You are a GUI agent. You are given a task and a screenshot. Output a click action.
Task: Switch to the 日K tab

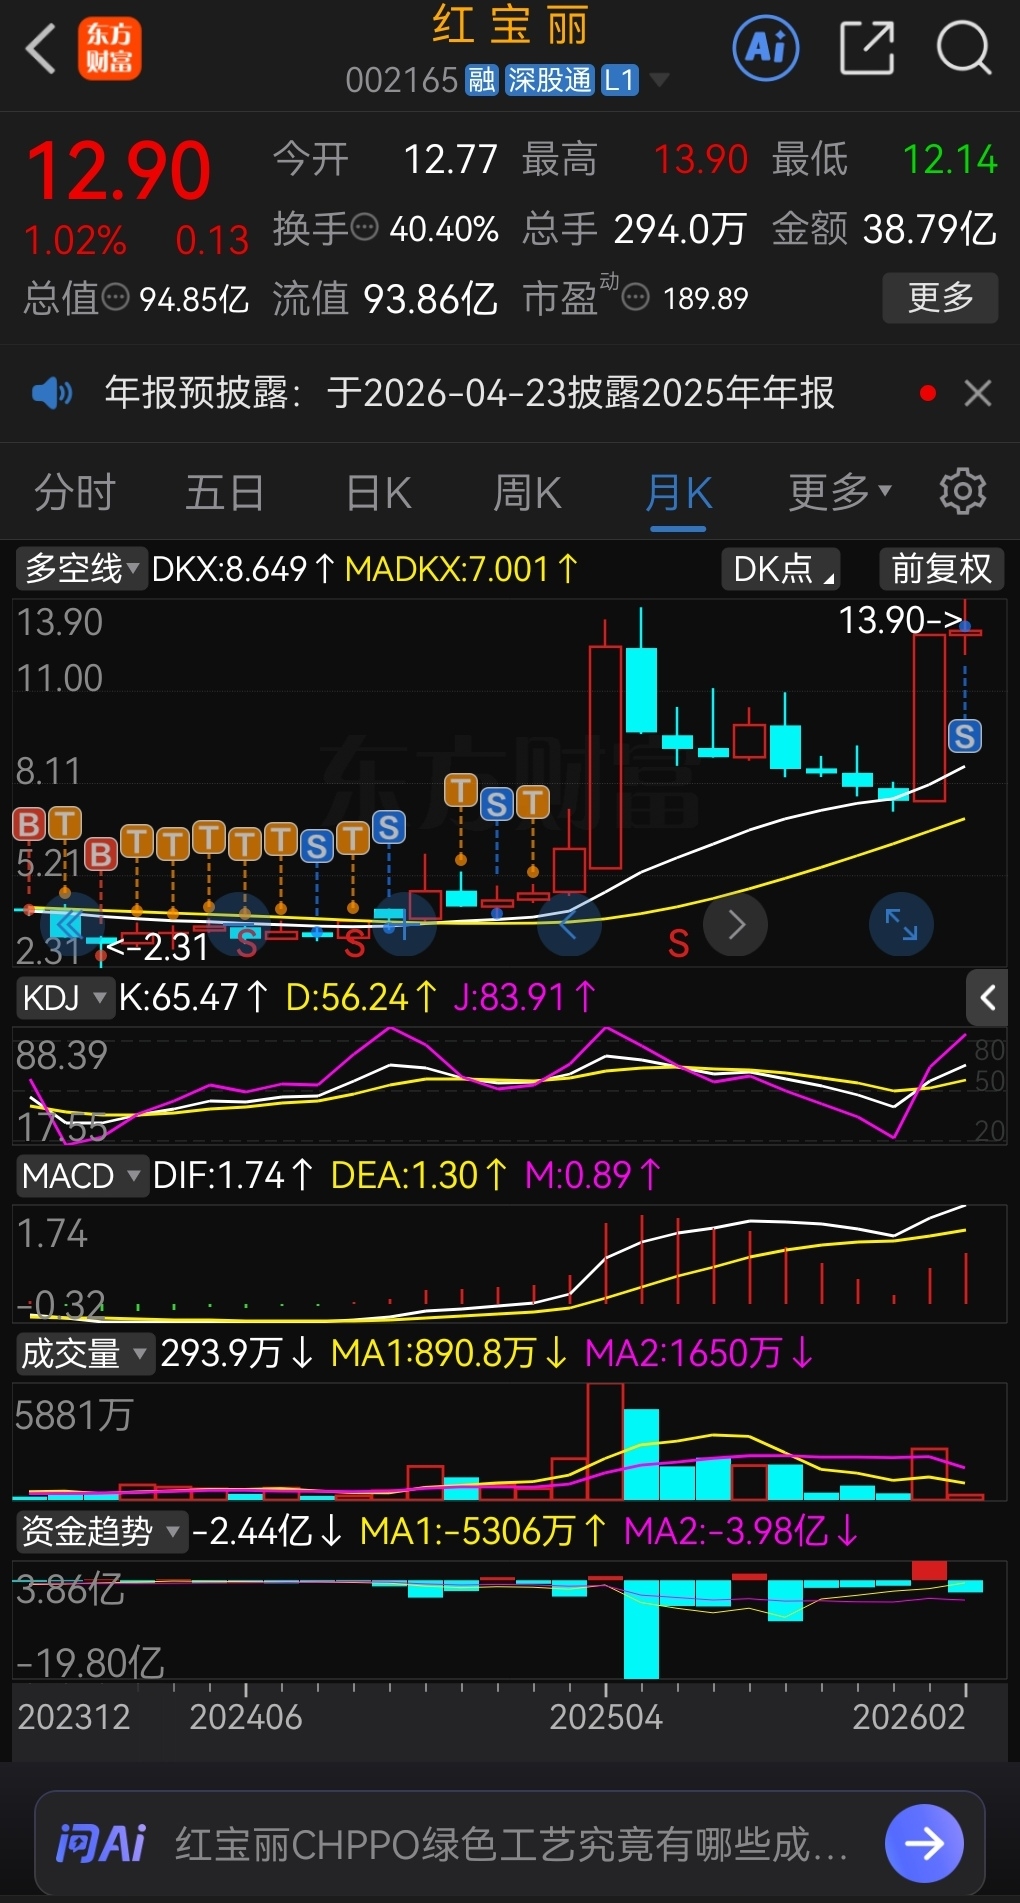tap(379, 493)
